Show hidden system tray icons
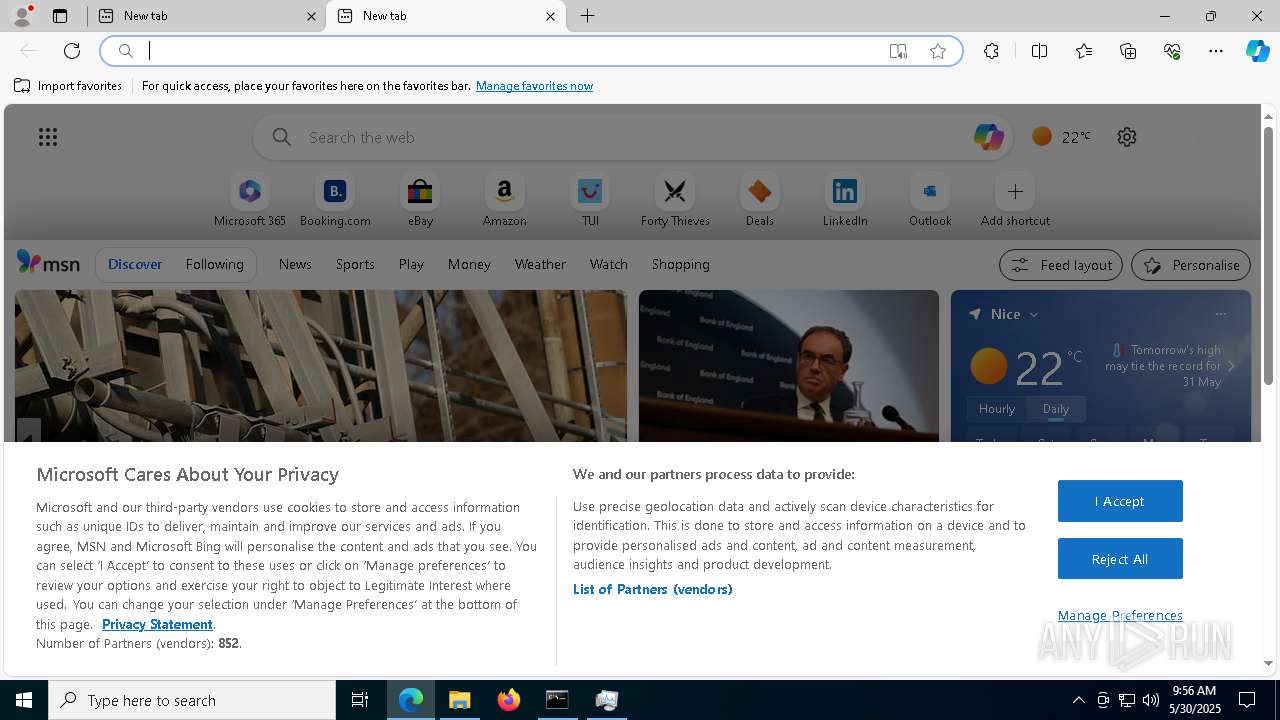This screenshot has height=720, width=1280. coord(1078,700)
